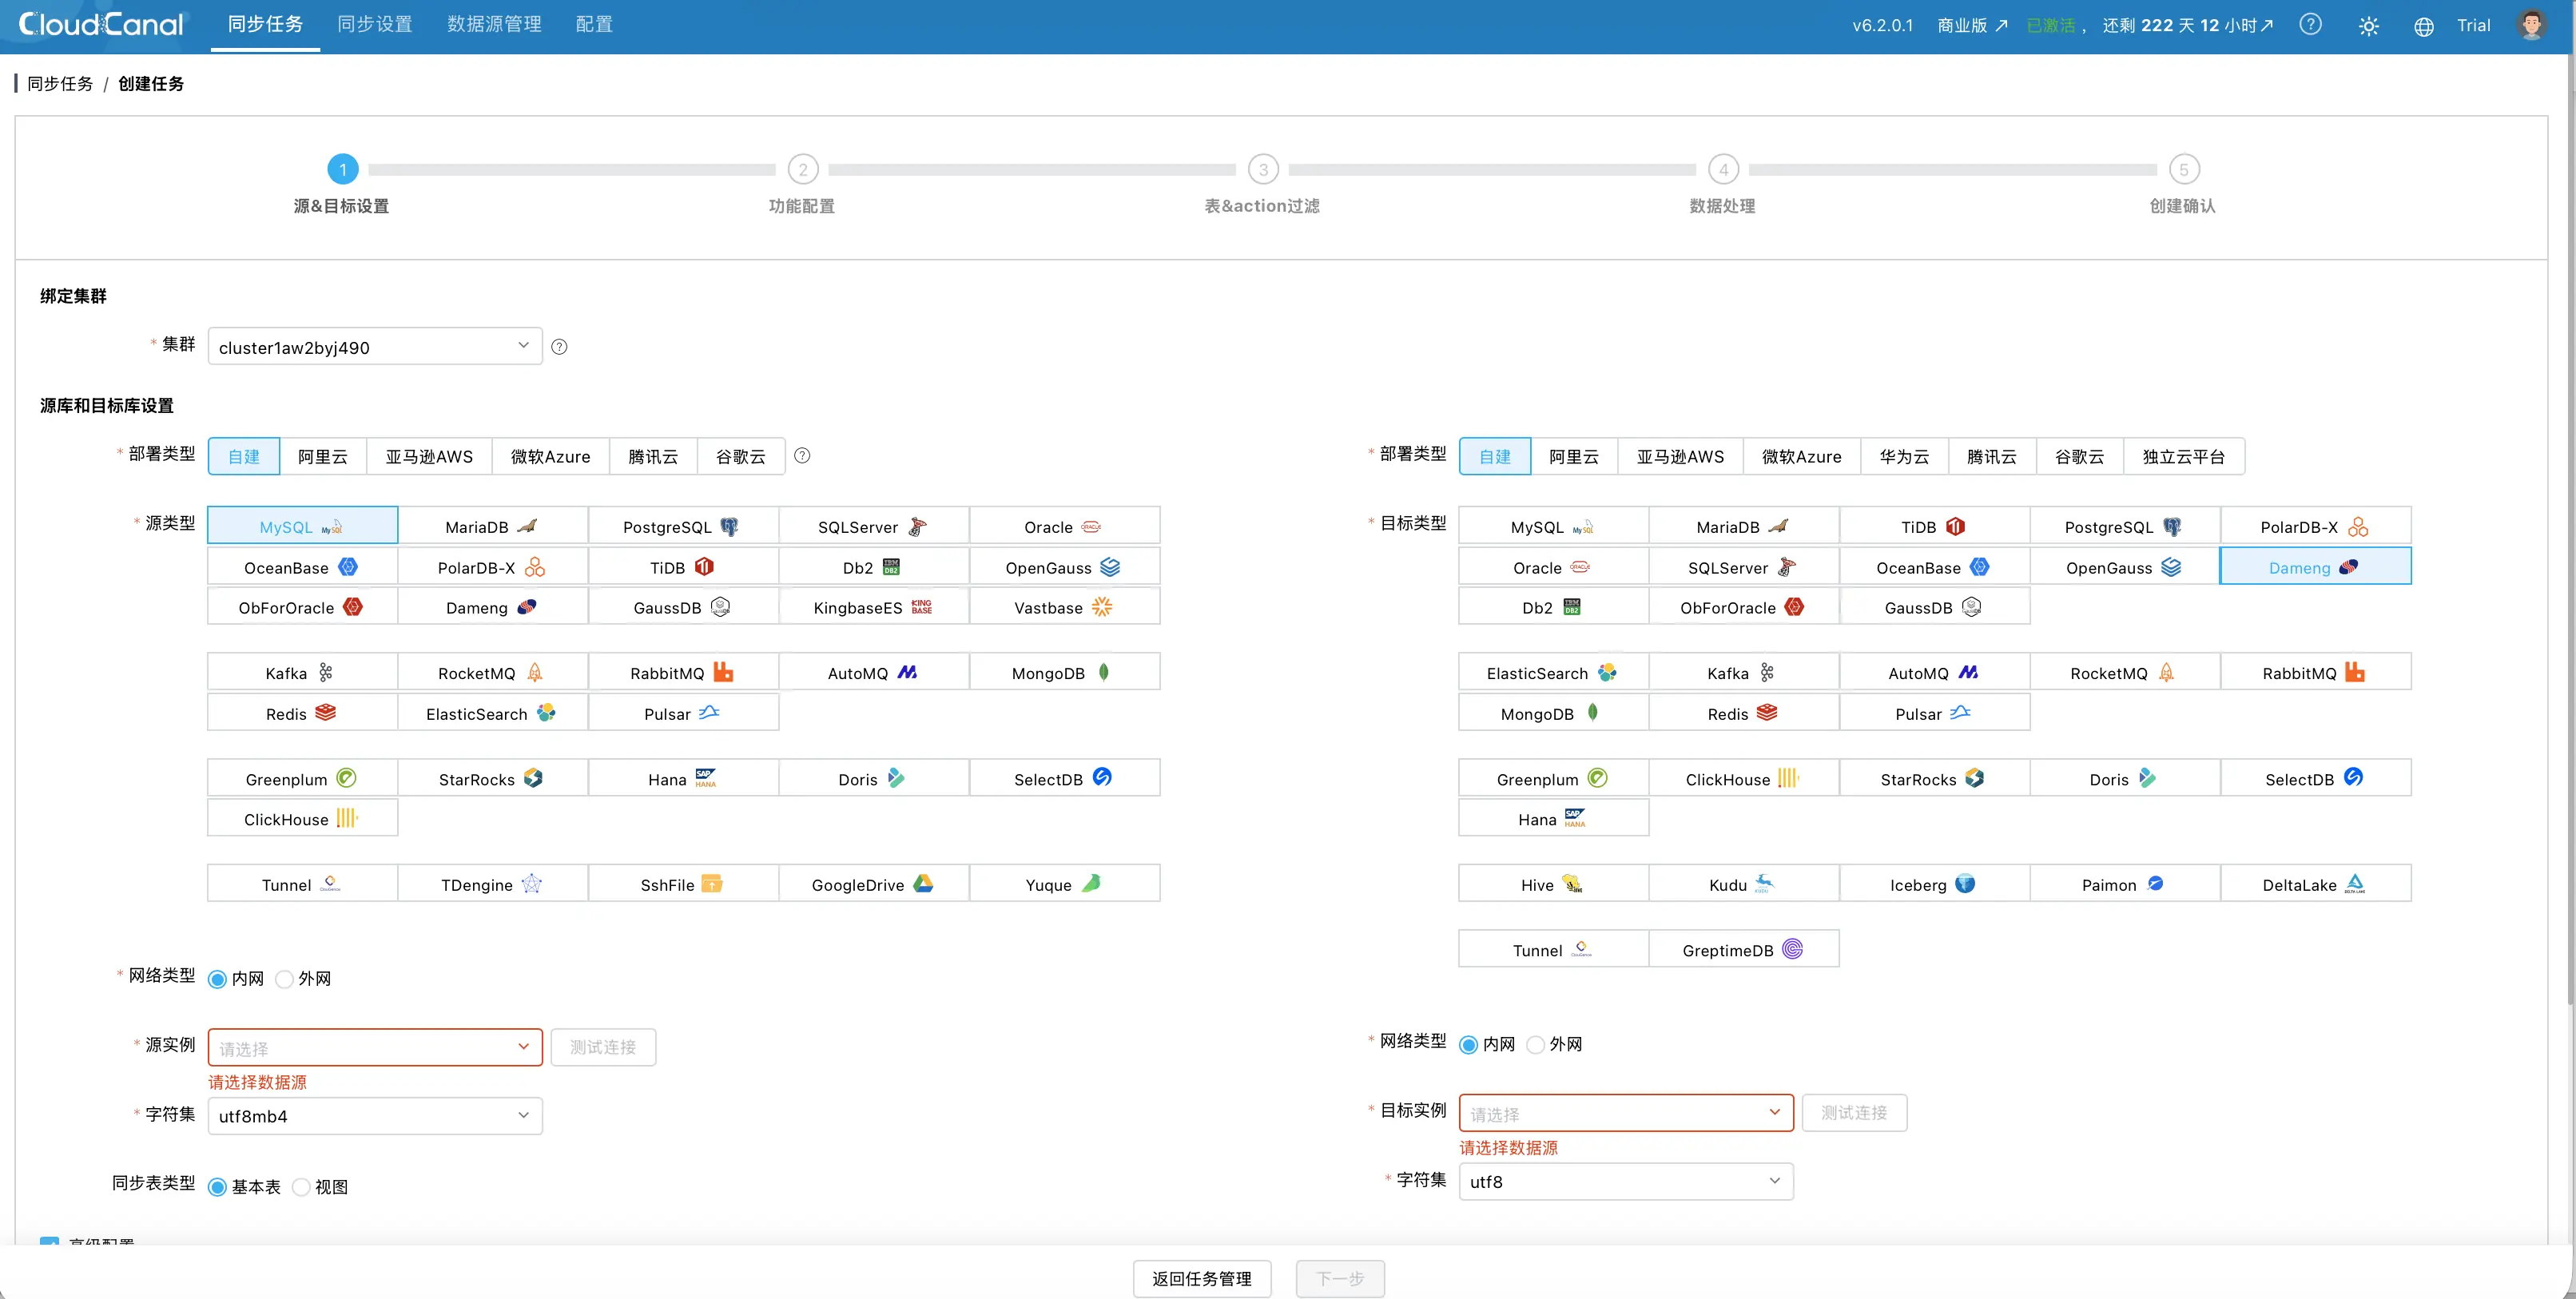Click 同步任务 breadcrumb link
2576x1299 pixels.
(x=60, y=83)
